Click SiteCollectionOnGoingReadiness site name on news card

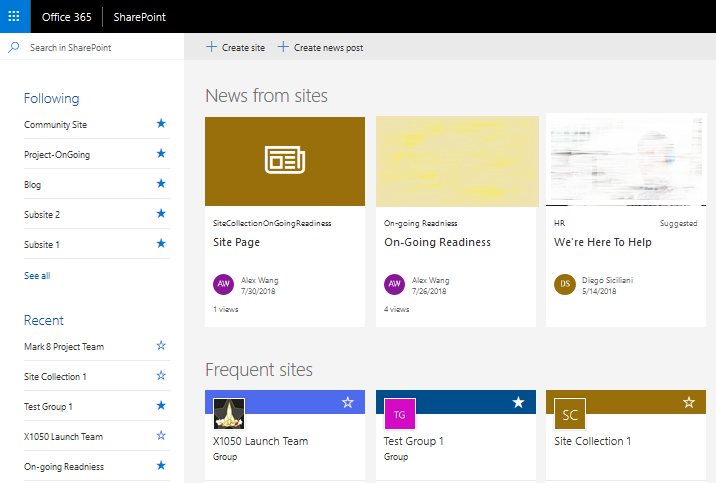click(x=272, y=223)
